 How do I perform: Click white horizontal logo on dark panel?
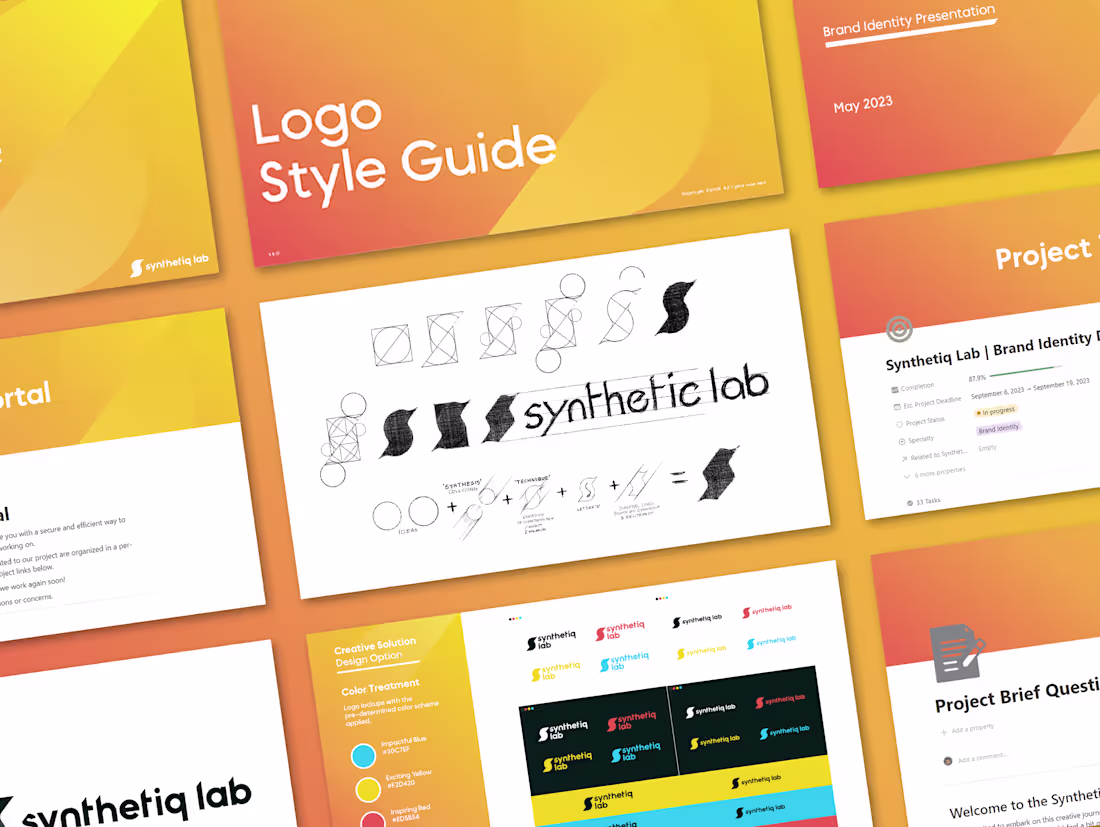(x=711, y=710)
